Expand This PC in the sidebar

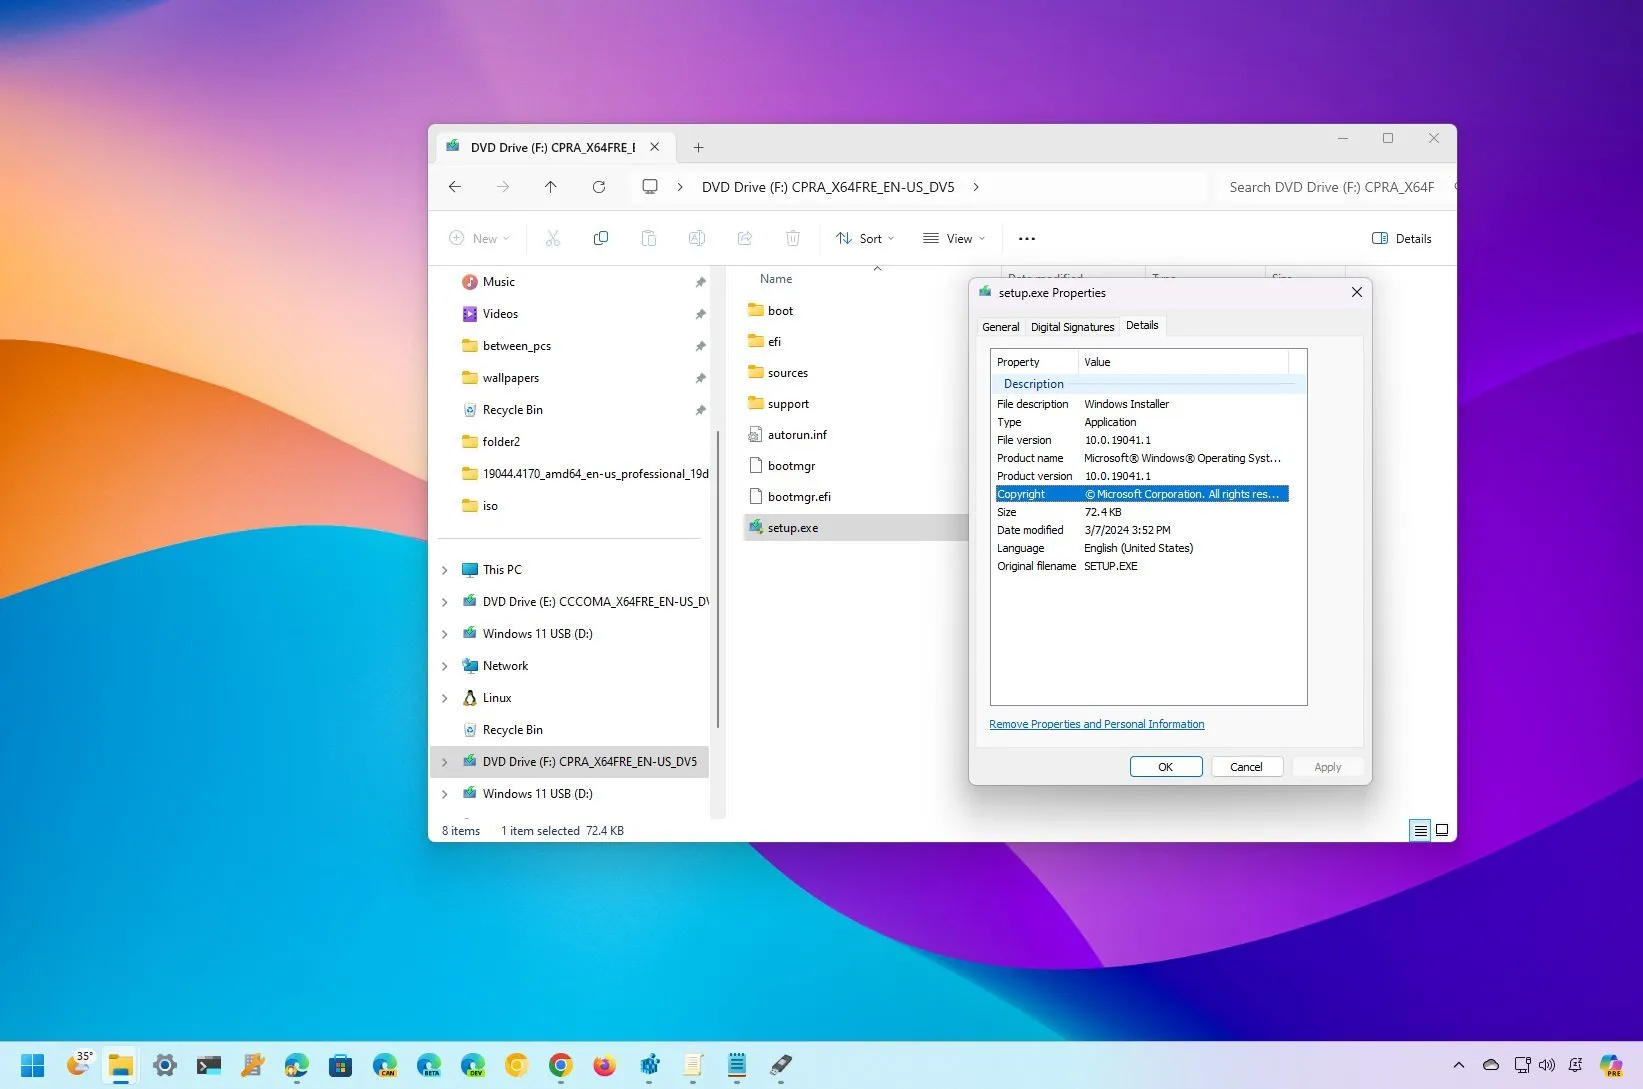pos(444,569)
